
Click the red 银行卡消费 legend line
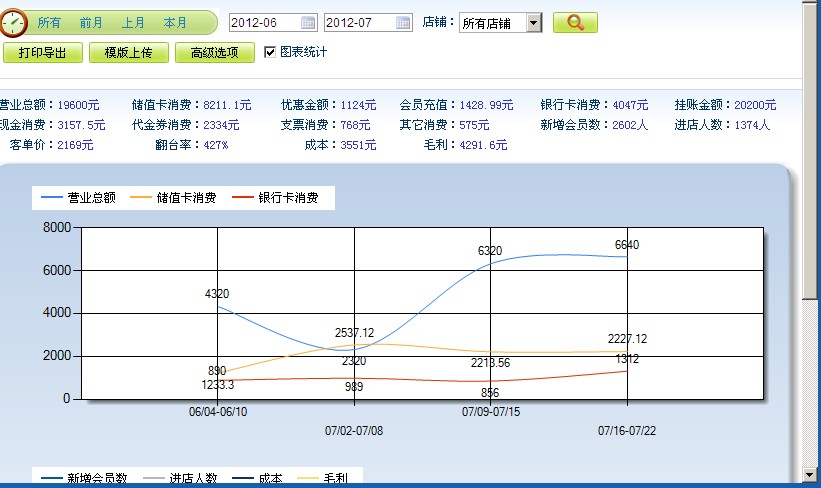click(x=243, y=198)
